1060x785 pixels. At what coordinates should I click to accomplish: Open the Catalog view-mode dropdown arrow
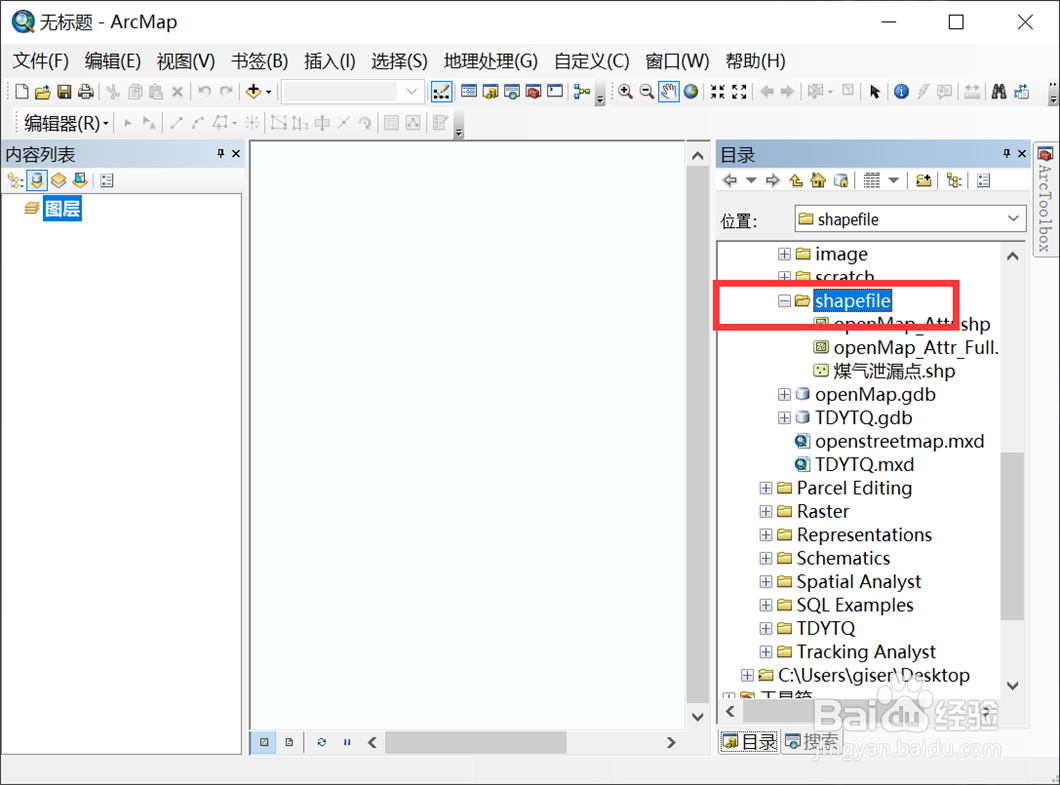(x=894, y=181)
